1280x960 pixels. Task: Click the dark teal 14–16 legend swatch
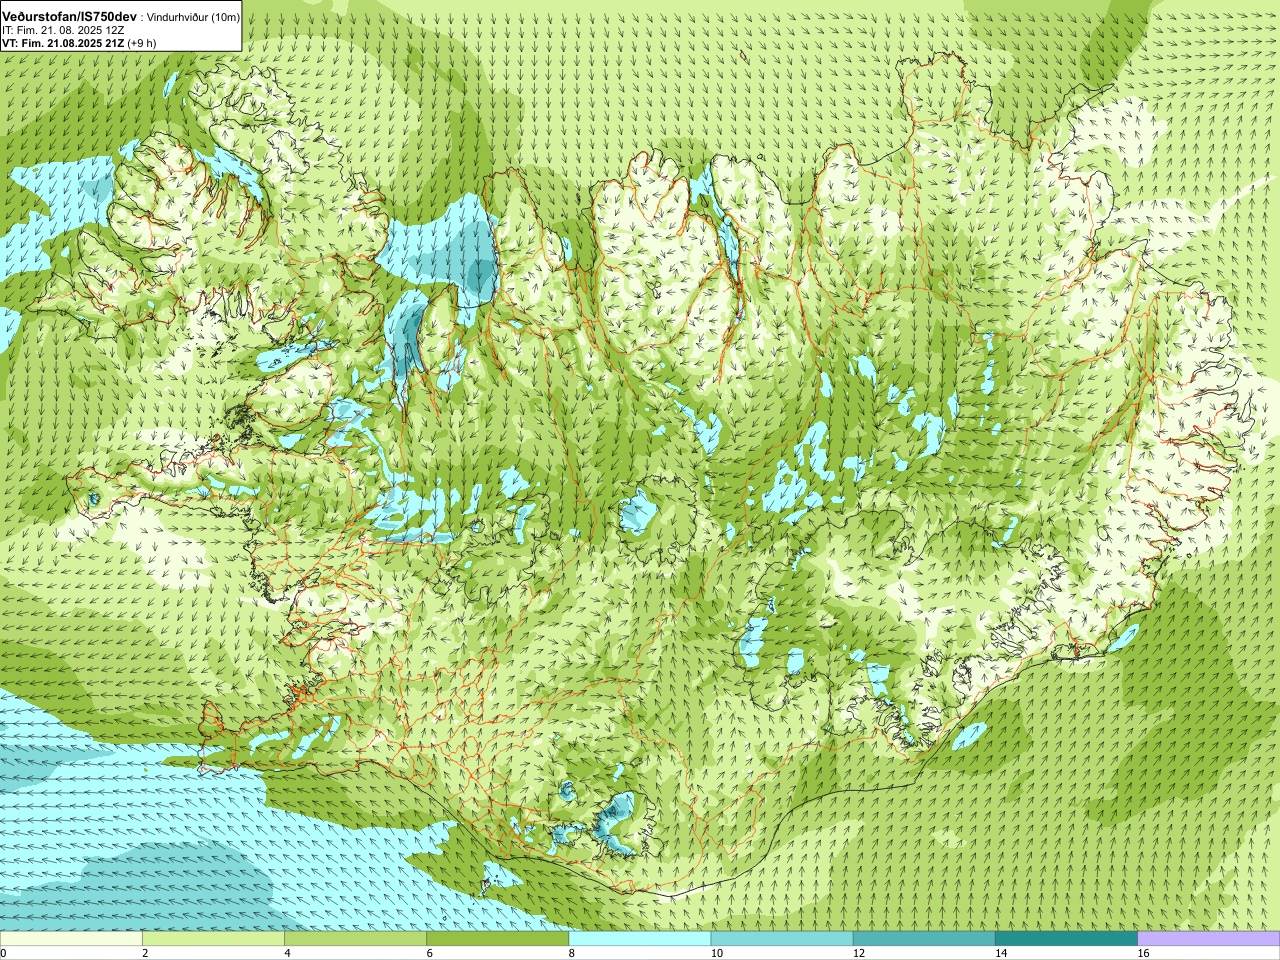coord(1066,939)
